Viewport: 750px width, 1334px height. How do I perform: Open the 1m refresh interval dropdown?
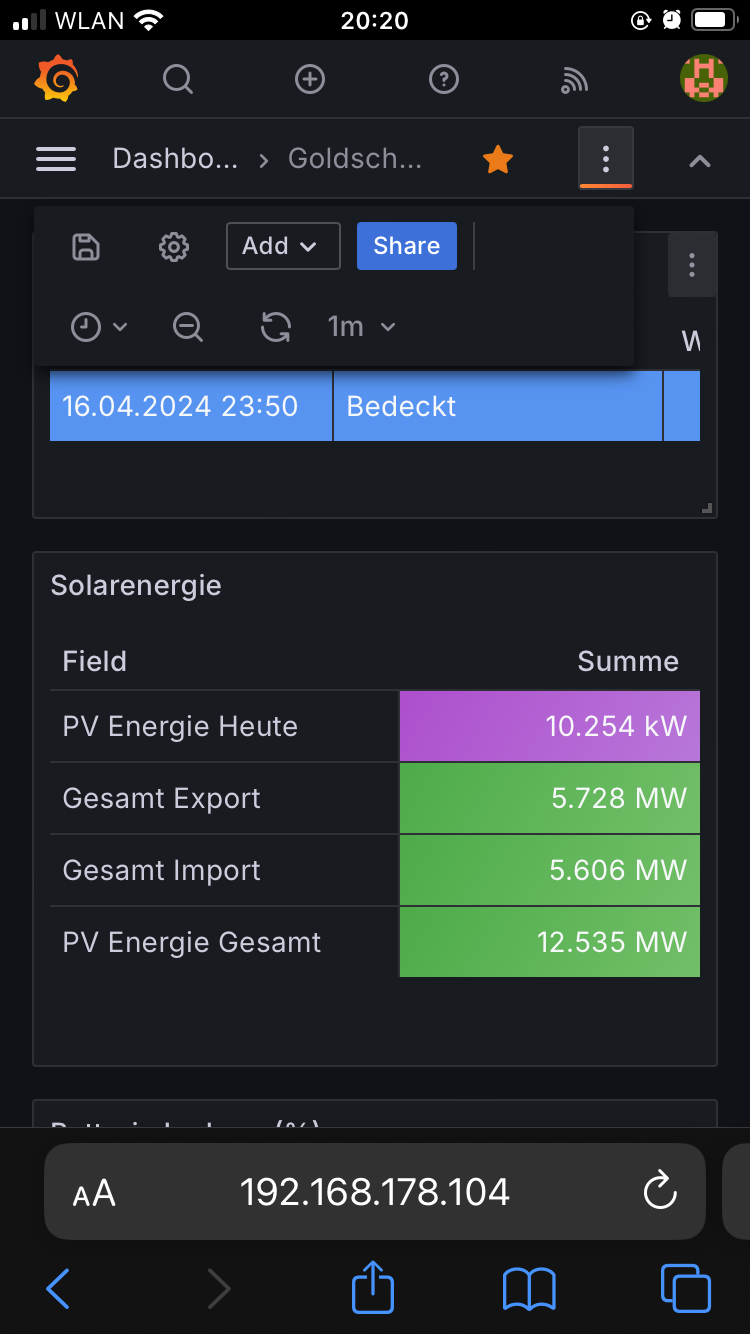(362, 327)
